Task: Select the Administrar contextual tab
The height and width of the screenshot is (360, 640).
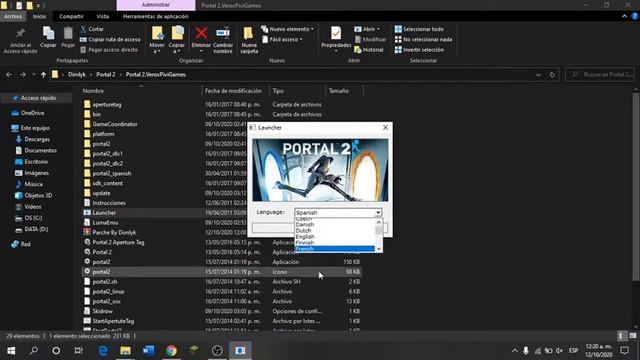Action: [x=156, y=5]
